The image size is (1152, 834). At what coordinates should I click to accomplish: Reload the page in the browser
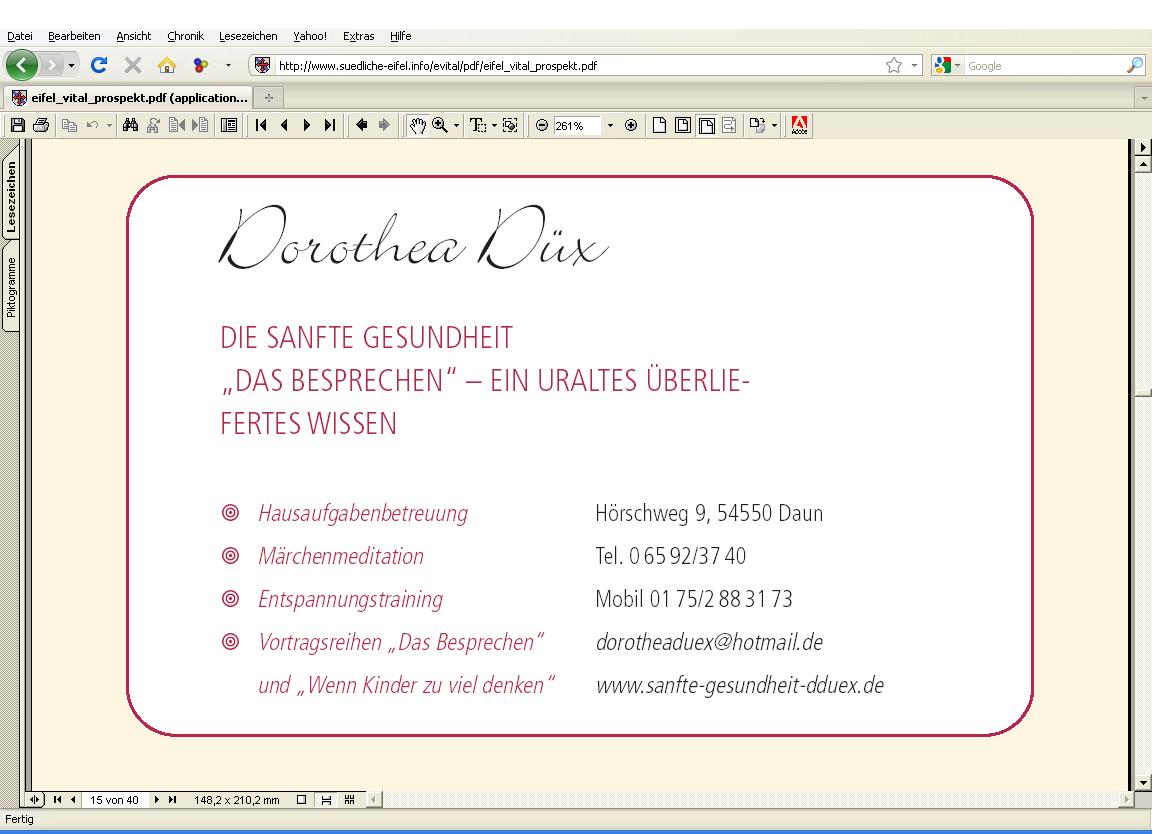point(99,66)
